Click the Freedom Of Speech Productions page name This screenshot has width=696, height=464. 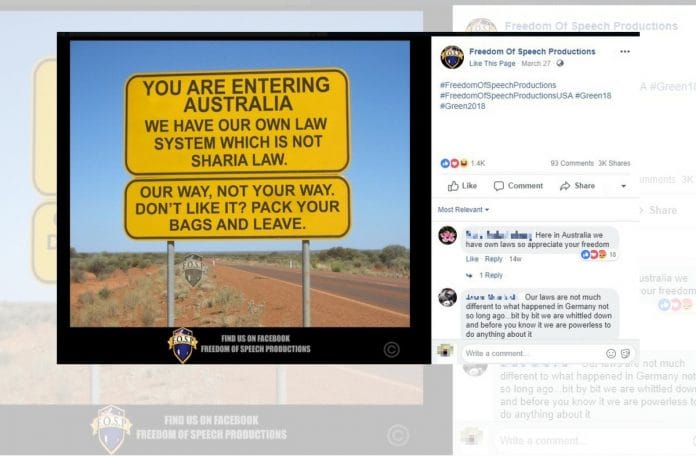[x=532, y=52]
